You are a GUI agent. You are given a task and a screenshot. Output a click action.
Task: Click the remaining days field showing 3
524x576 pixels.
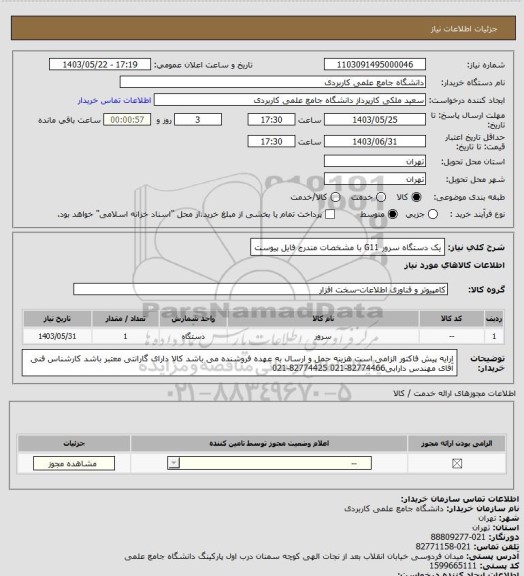[x=198, y=120]
